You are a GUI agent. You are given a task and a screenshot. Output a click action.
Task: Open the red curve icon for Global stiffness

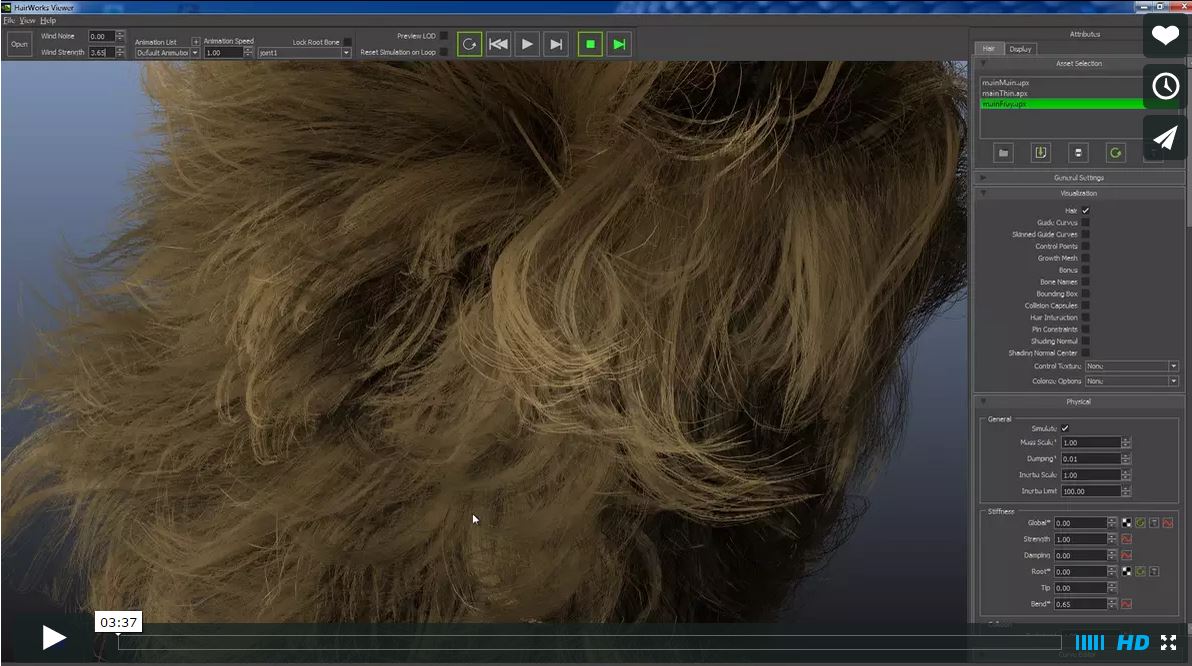pos(1168,522)
